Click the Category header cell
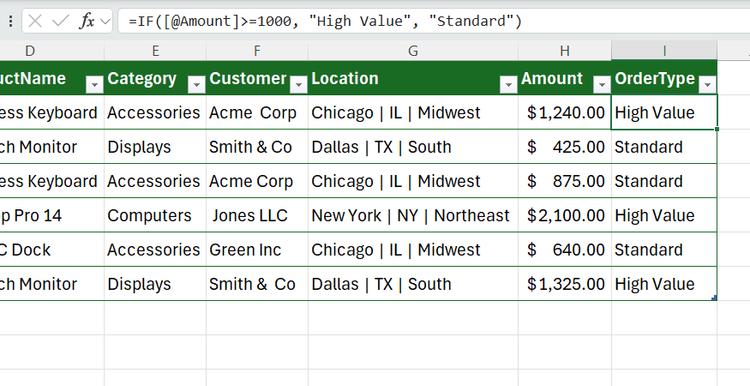 tap(155, 78)
